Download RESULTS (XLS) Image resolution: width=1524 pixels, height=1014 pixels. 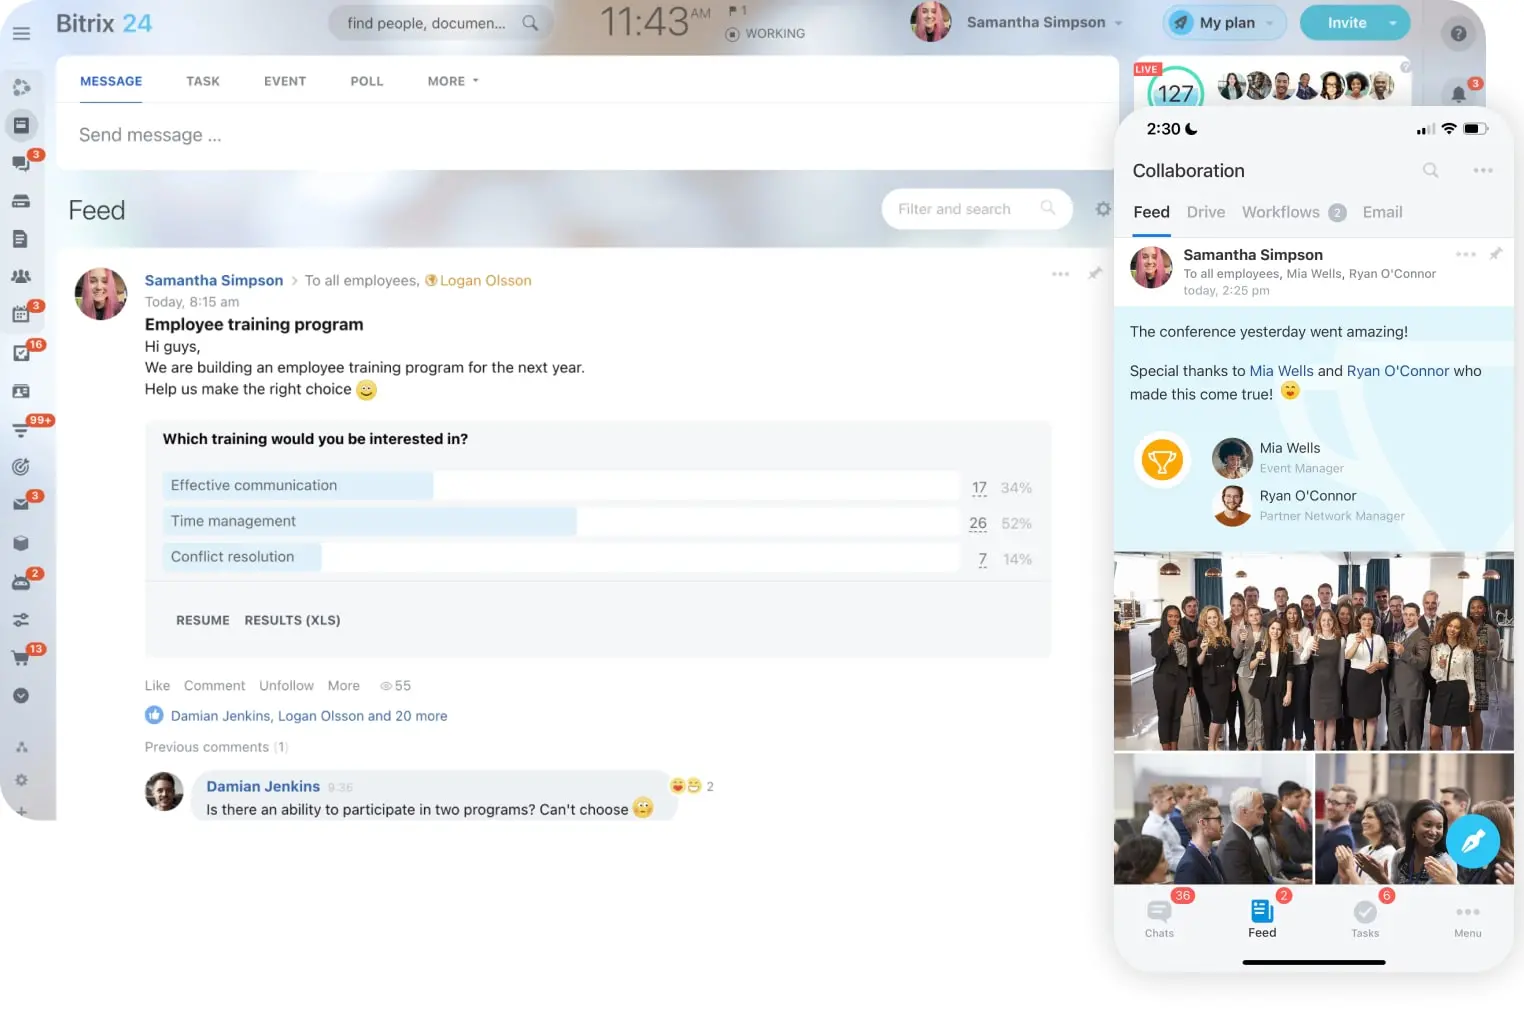292,620
